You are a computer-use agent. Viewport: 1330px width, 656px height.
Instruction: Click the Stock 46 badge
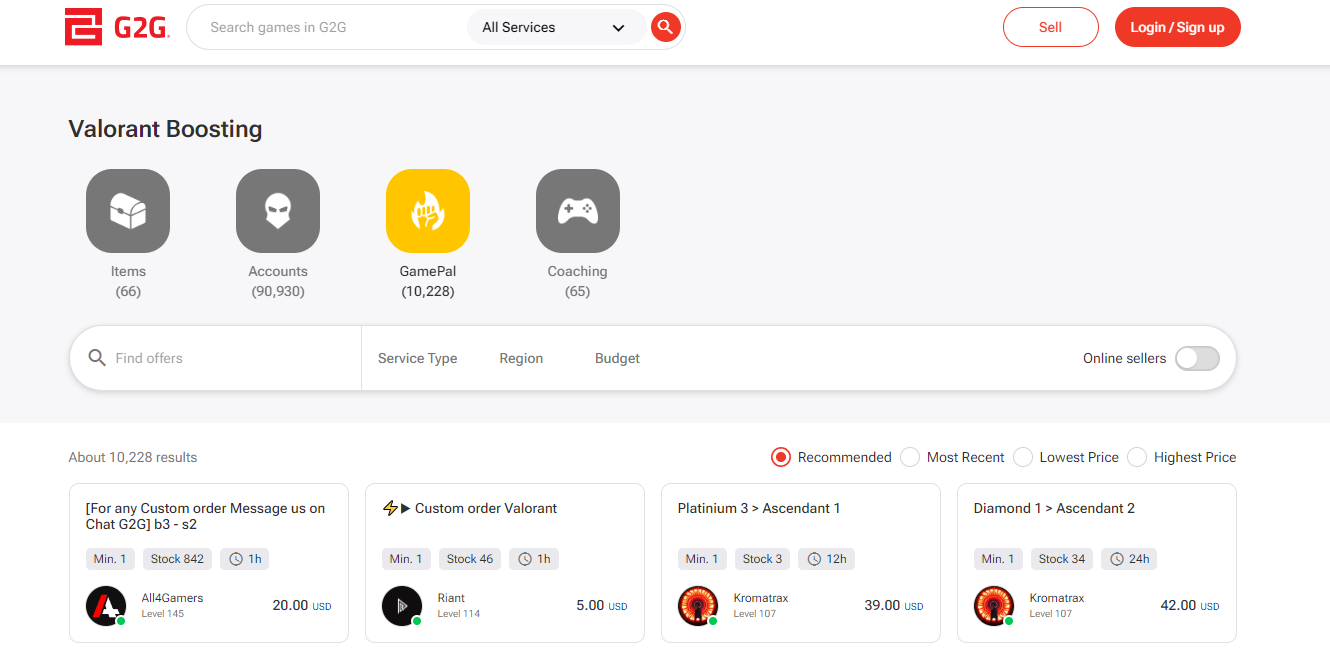click(470, 559)
